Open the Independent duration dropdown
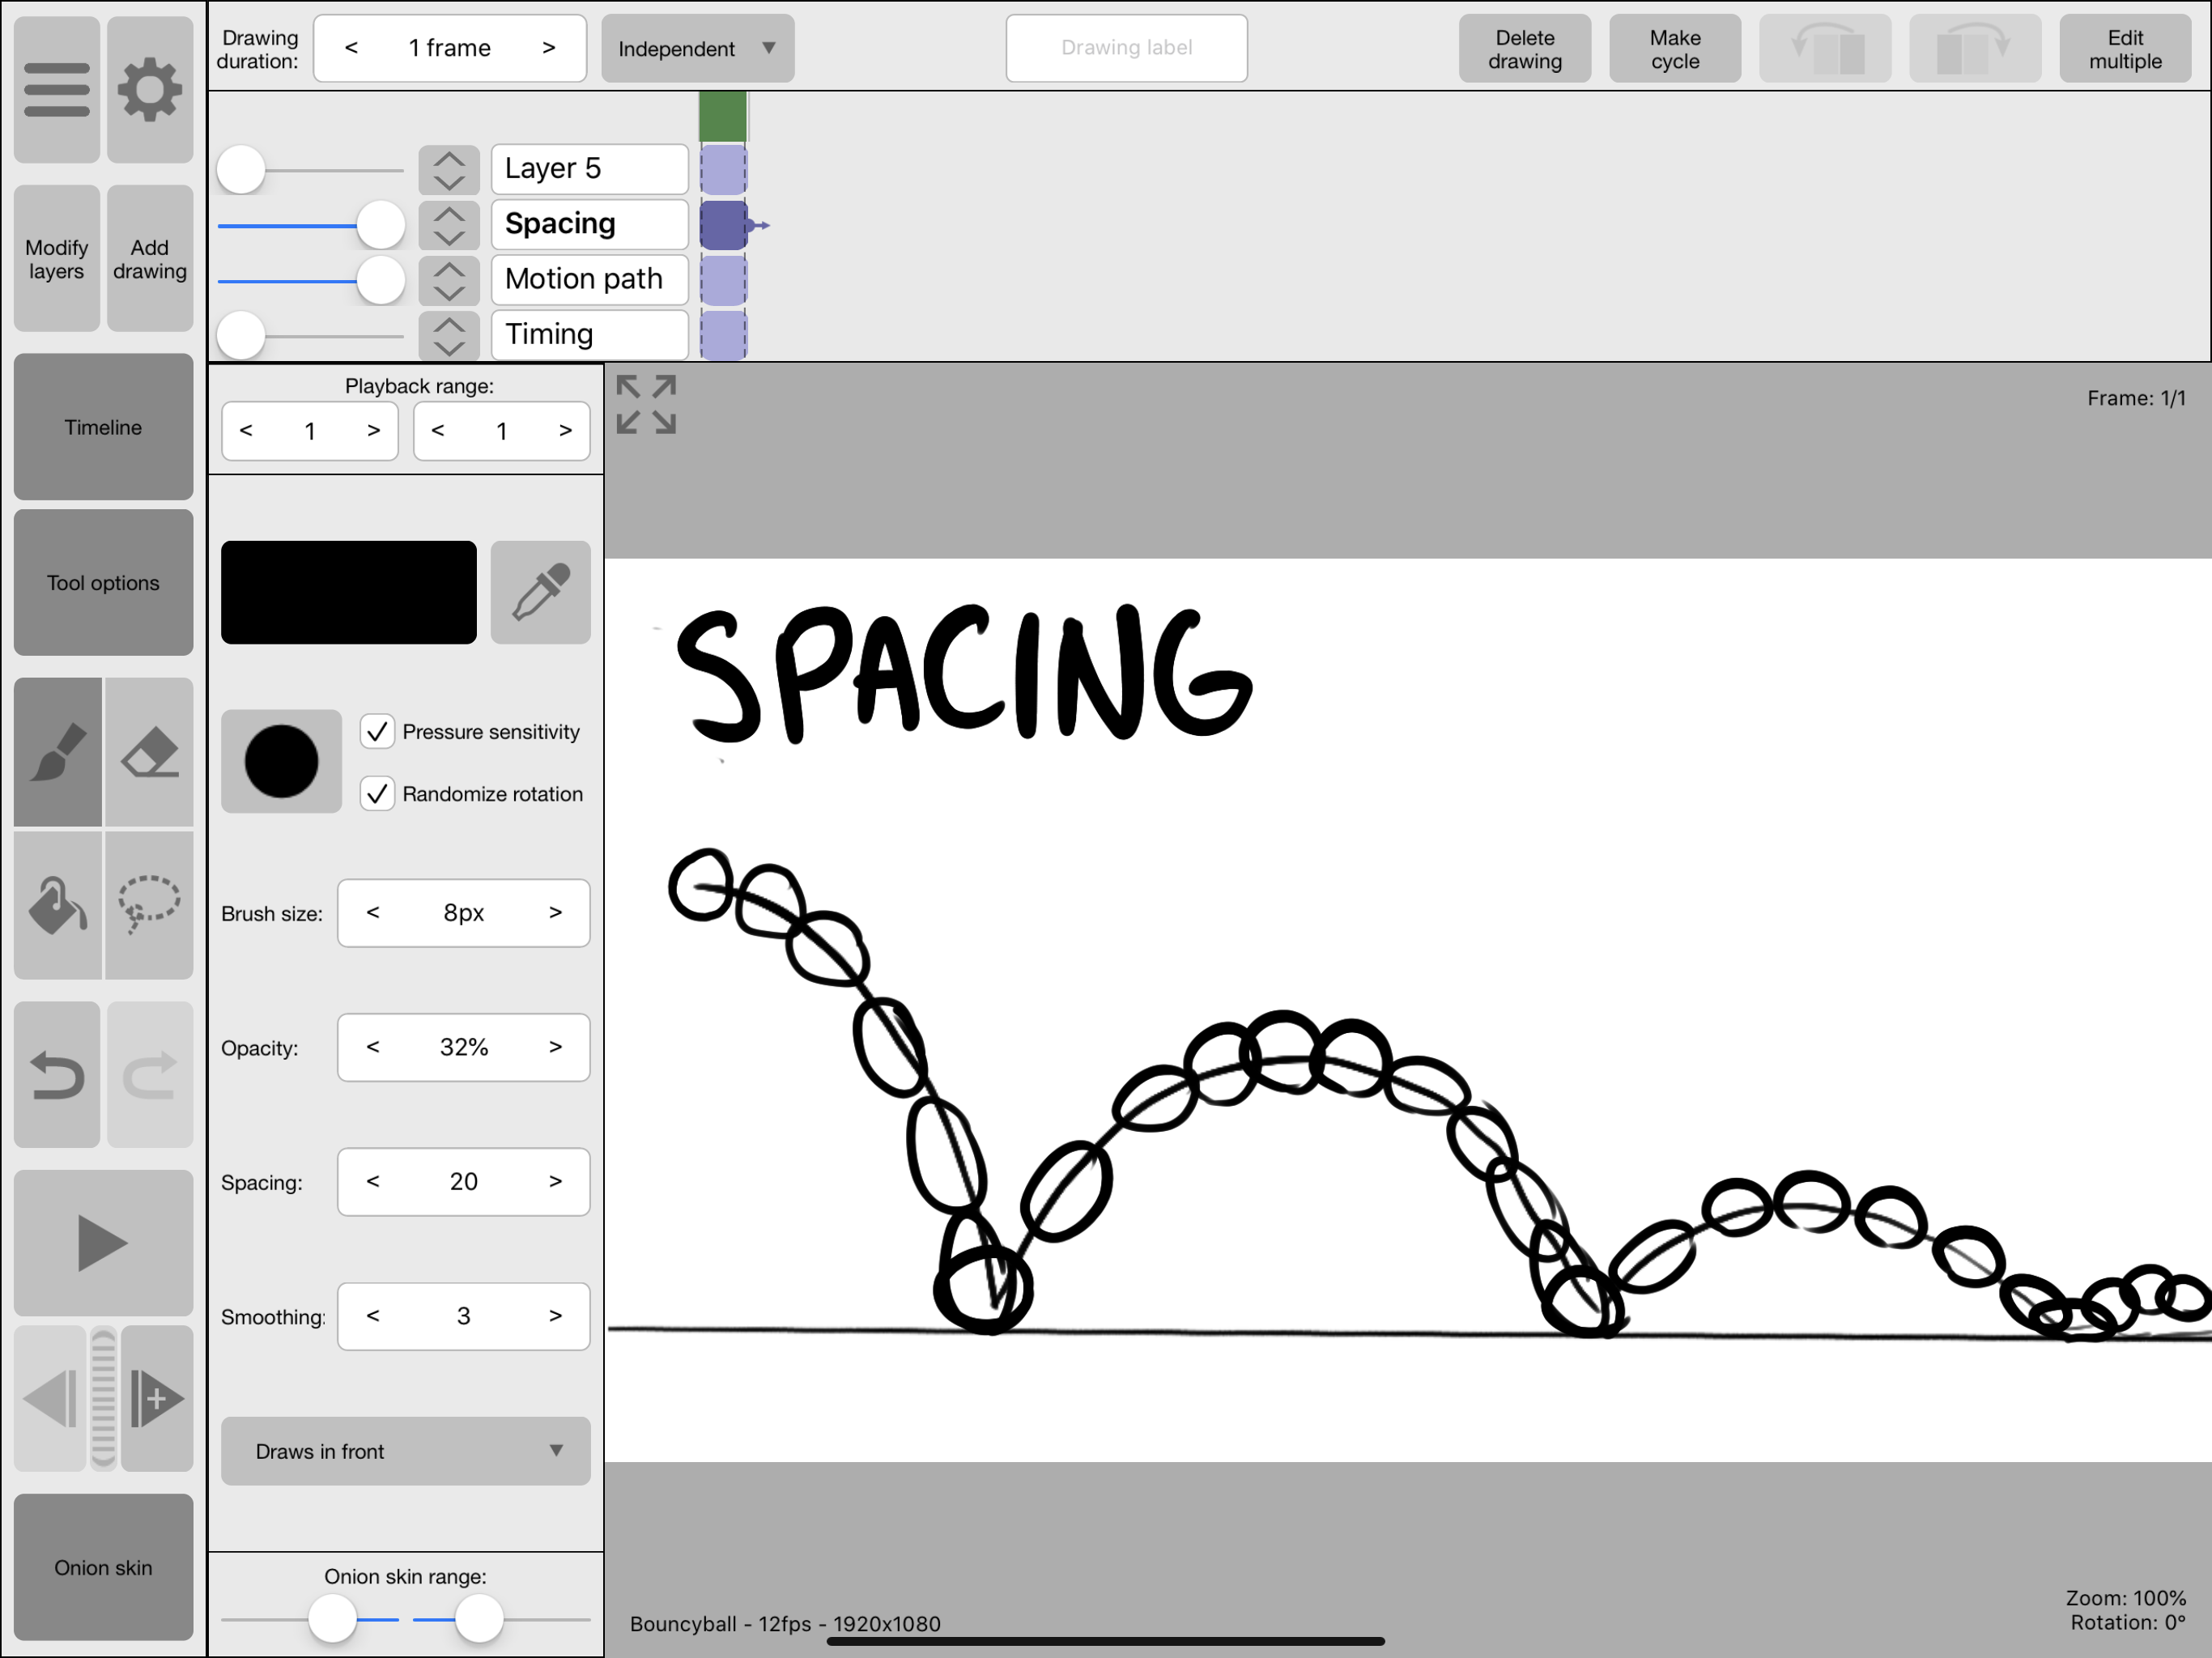Viewport: 2212px width, 1658px height. click(x=697, y=48)
